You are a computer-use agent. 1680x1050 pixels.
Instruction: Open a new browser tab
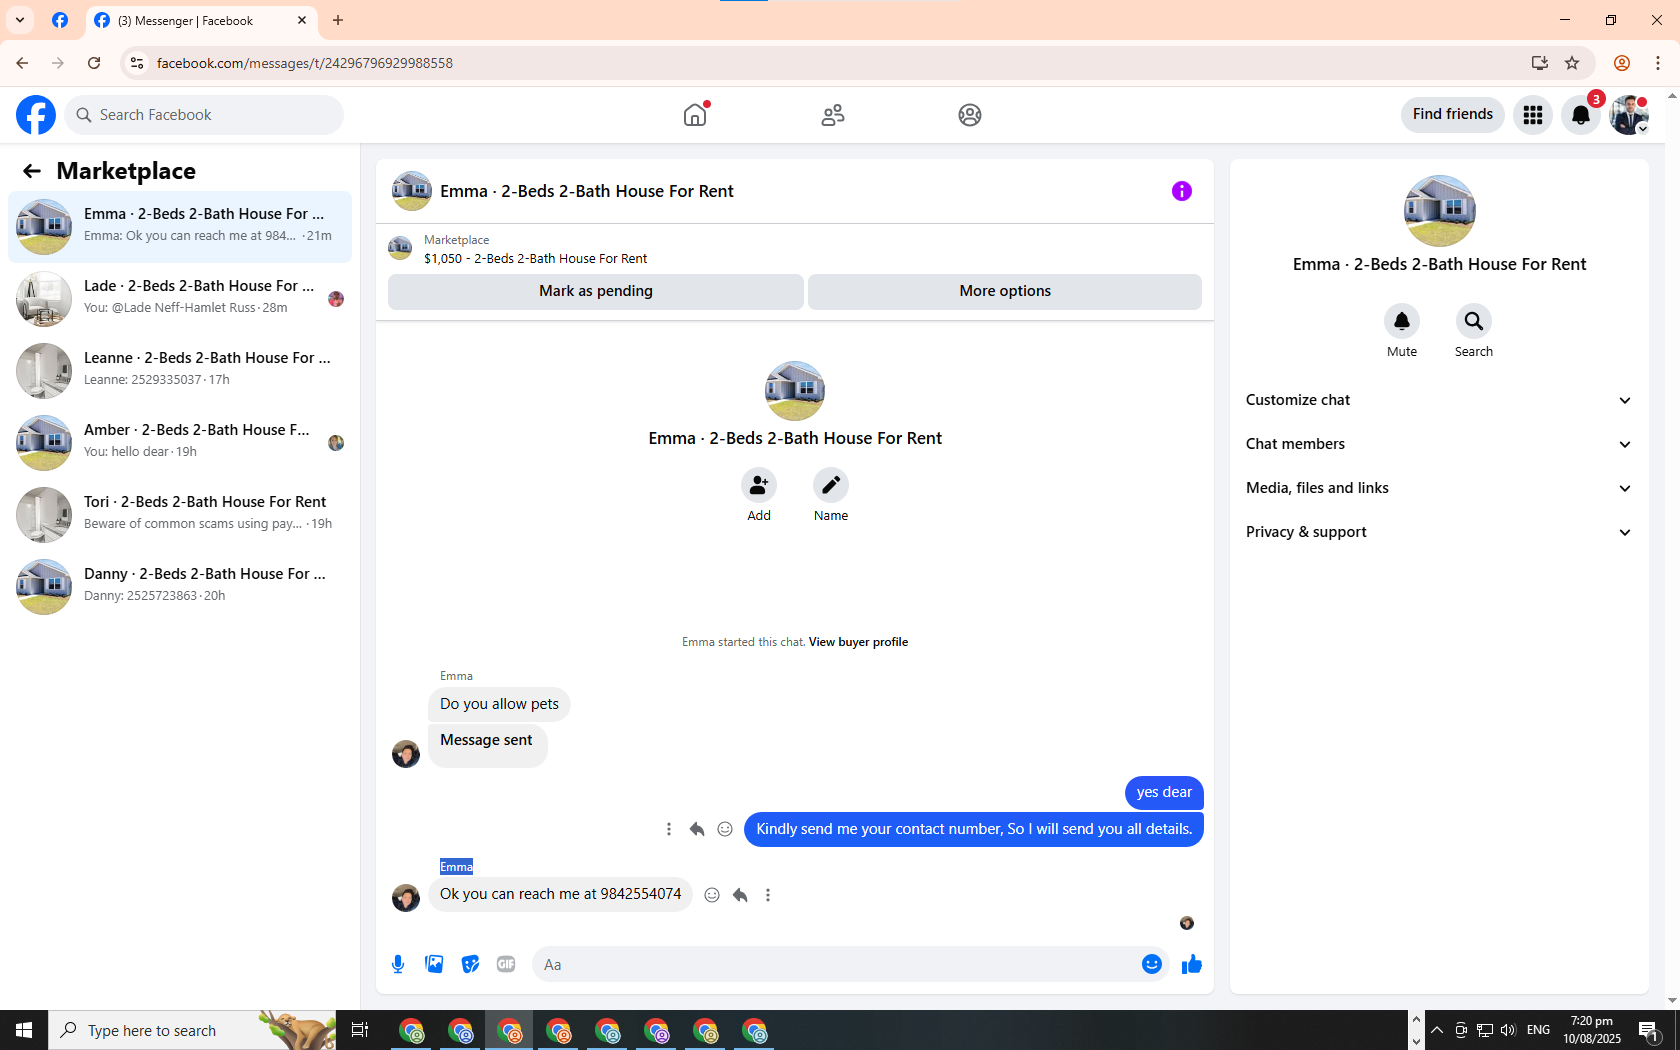pos(338,20)
